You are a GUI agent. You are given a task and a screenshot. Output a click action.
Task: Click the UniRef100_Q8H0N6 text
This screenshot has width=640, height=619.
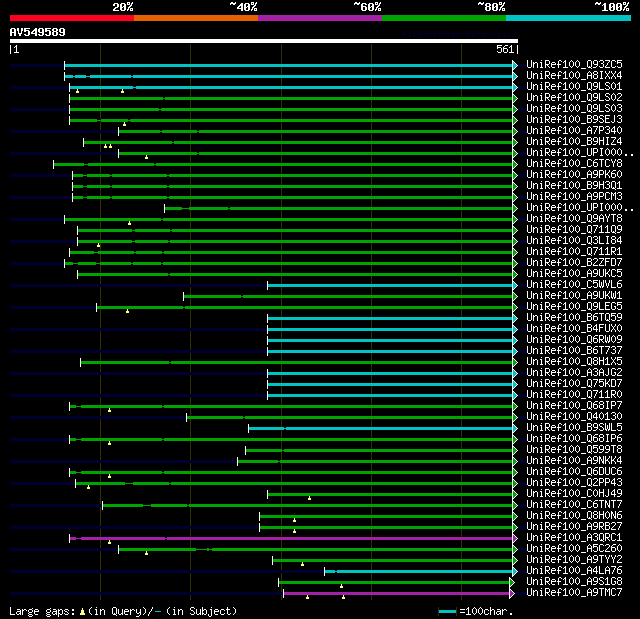point(574,516)
